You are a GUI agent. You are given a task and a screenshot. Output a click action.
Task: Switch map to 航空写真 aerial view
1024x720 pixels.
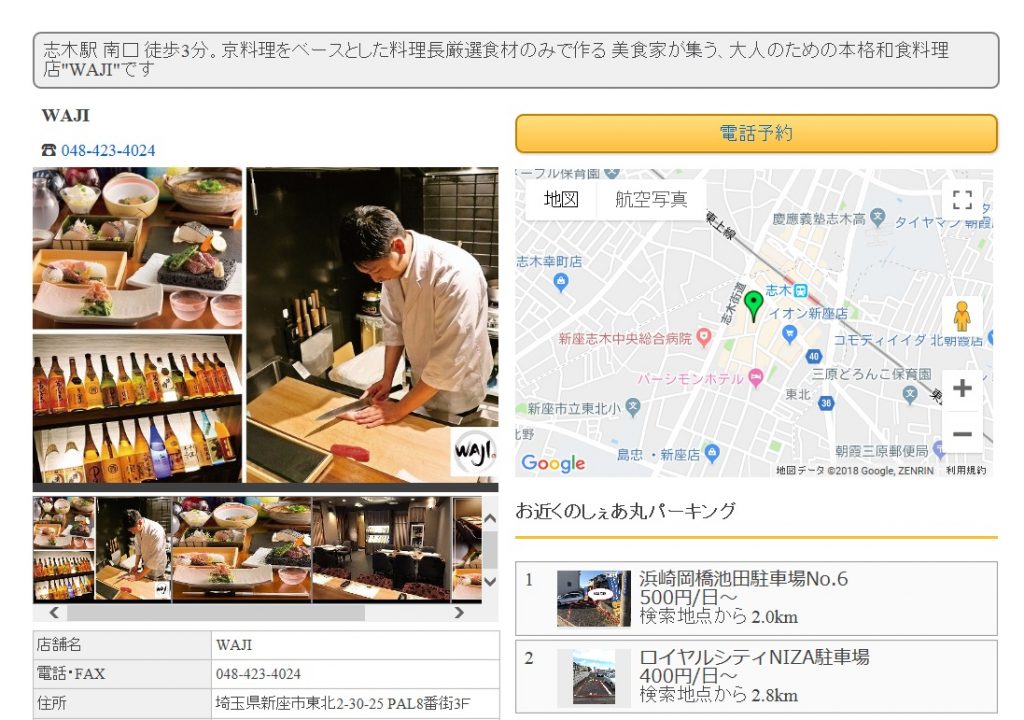(651, 199)
